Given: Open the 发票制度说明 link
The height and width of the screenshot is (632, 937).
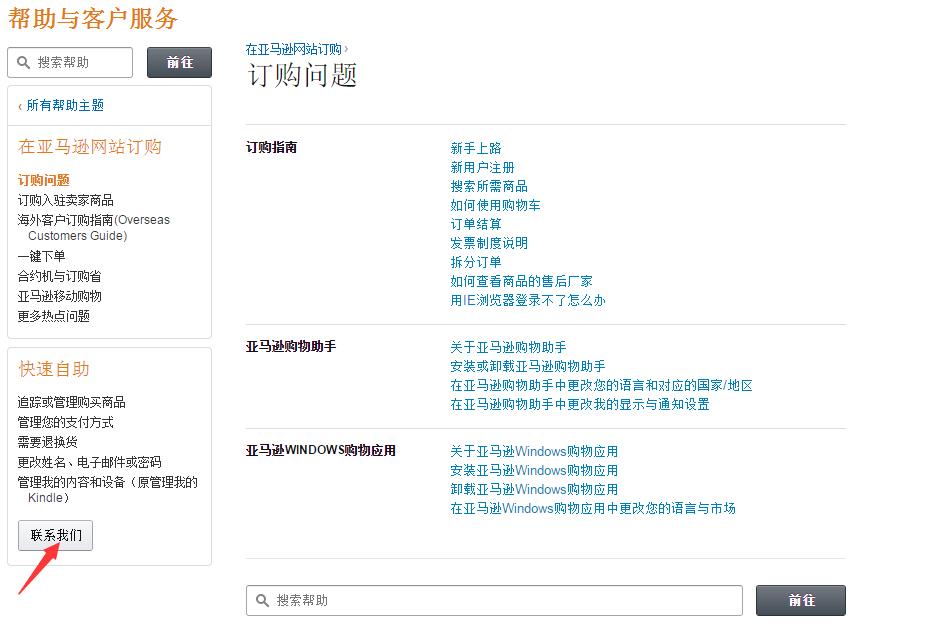Looking at the screenshot, I should [489, 243].
